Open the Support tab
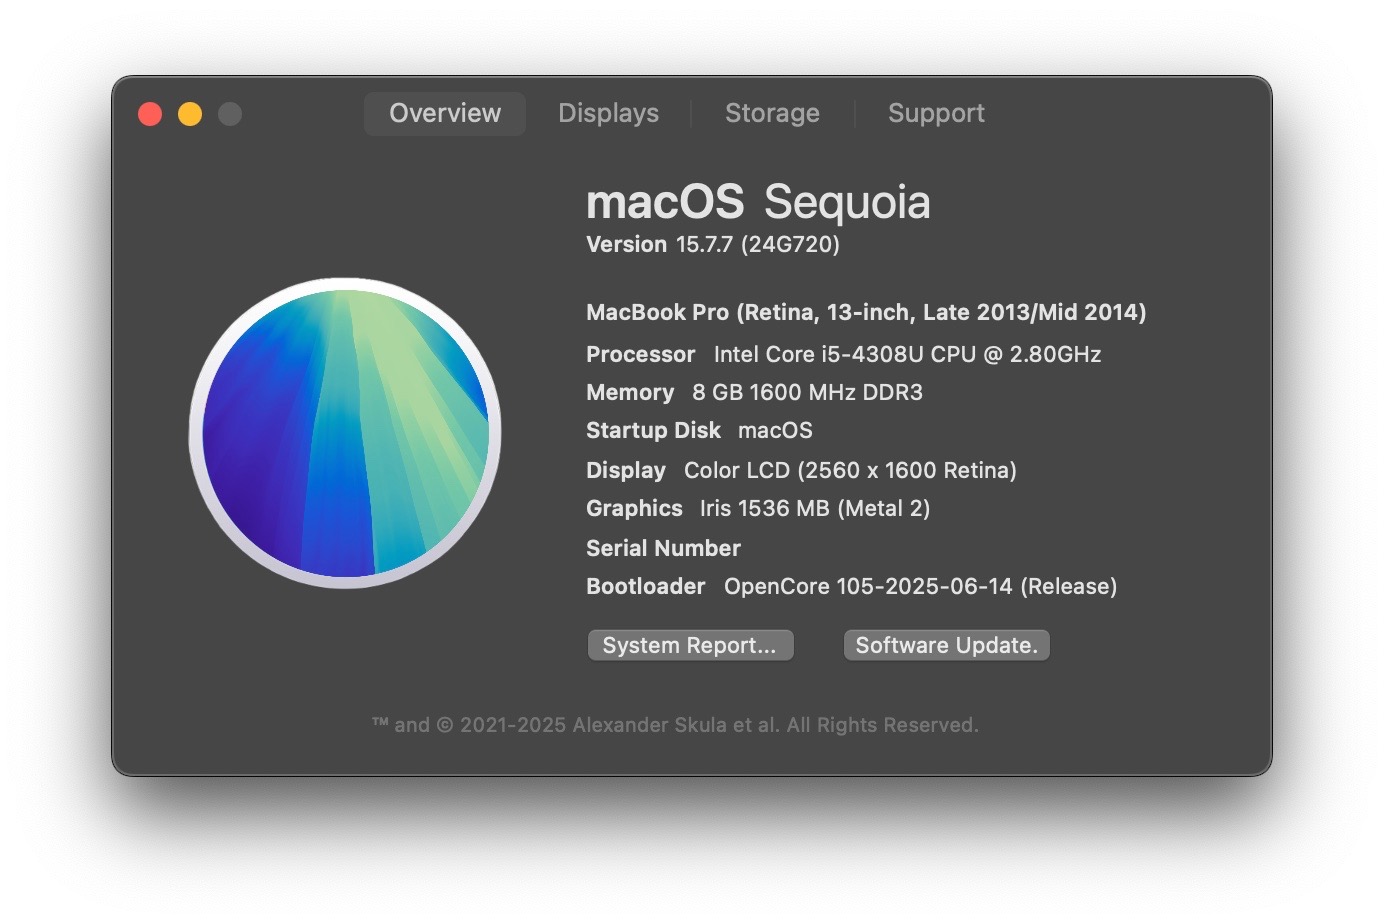Viewport: 1384px width, 924px height. (936, 114)
